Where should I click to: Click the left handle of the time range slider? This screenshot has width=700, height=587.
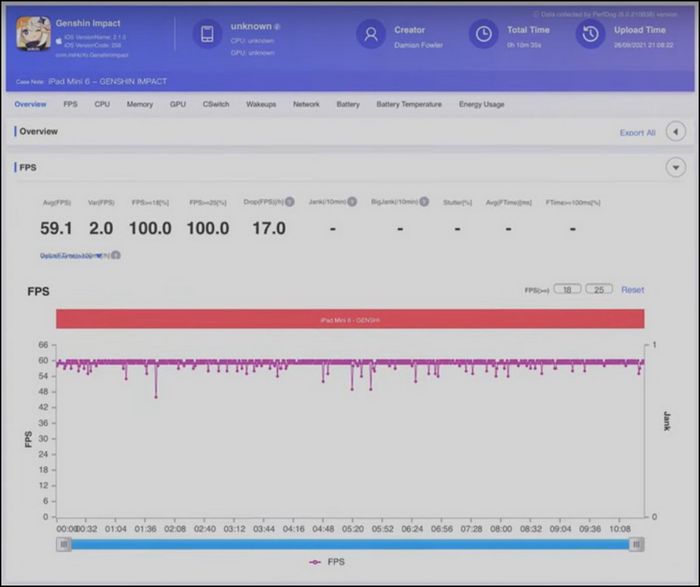tap(64, 544)
